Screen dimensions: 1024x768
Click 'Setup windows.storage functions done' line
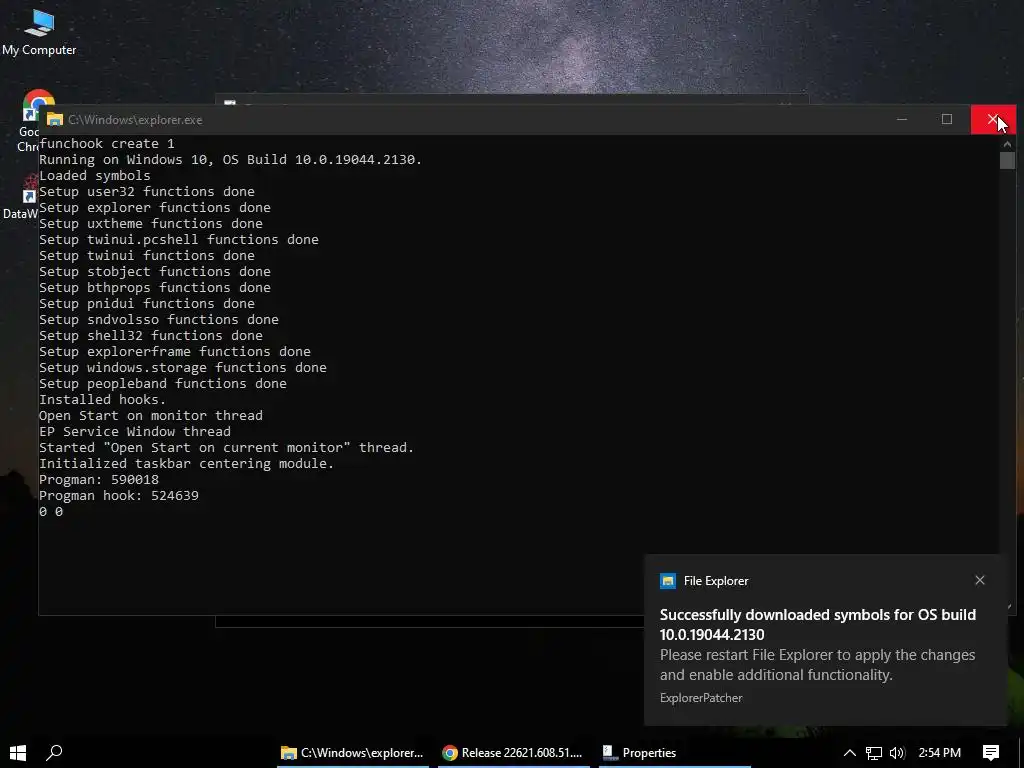click(183, 368)
